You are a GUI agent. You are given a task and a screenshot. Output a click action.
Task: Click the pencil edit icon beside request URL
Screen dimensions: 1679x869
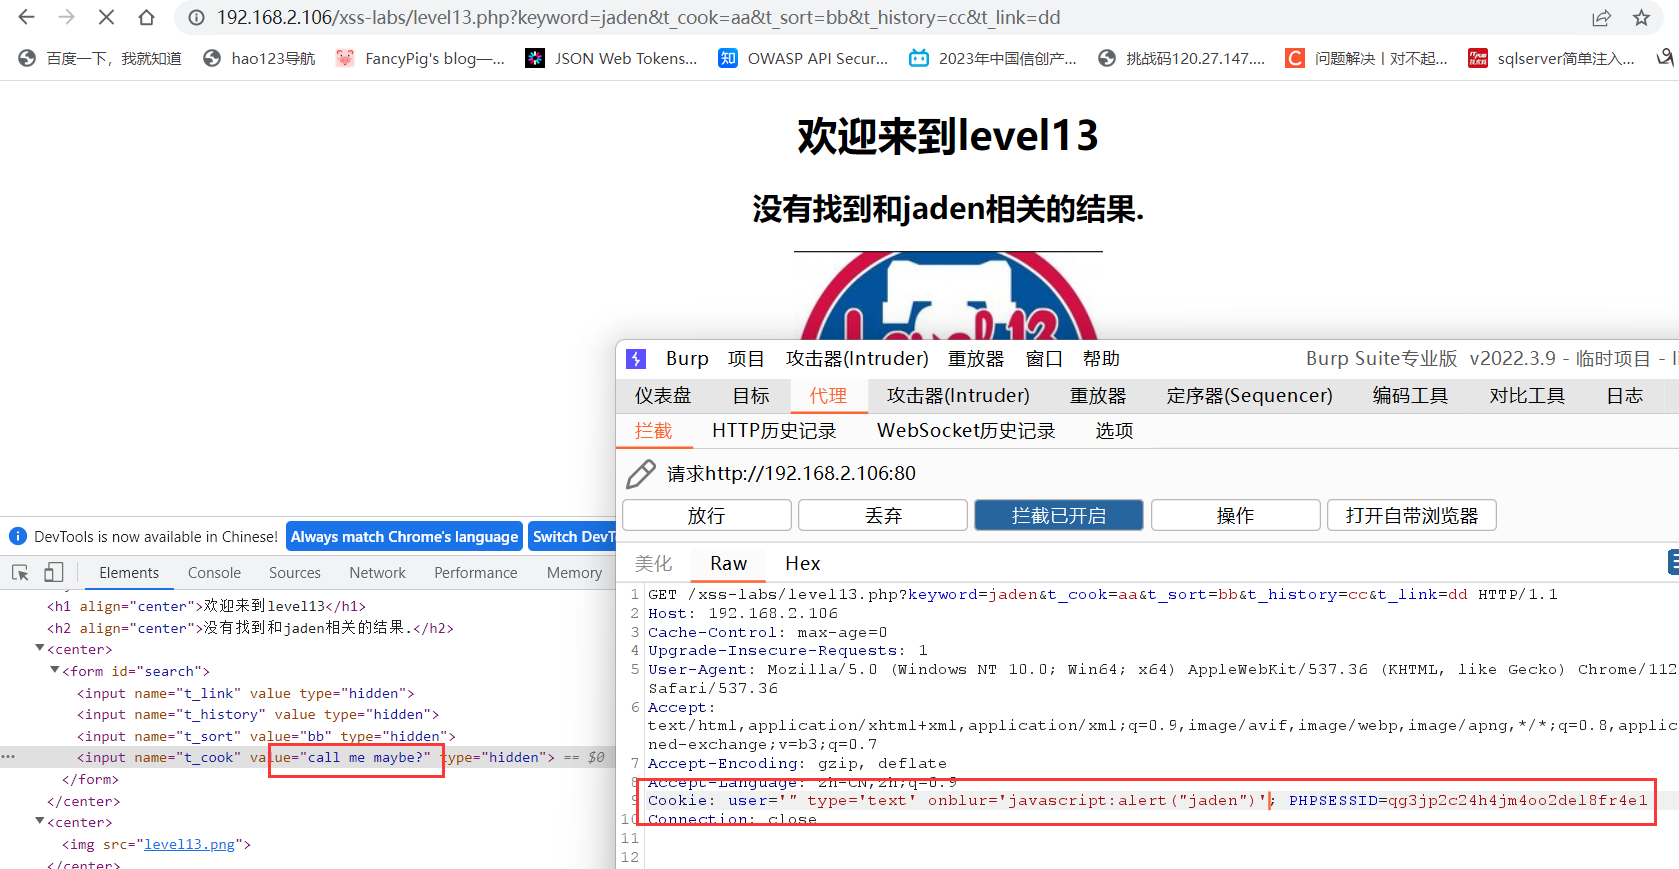[640, 473]
